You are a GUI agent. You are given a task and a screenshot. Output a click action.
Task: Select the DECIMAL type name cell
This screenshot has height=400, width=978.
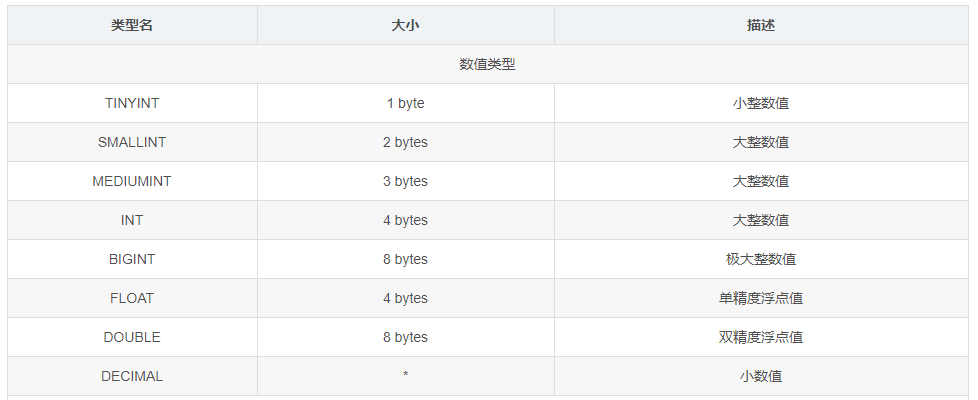[132, 376]
